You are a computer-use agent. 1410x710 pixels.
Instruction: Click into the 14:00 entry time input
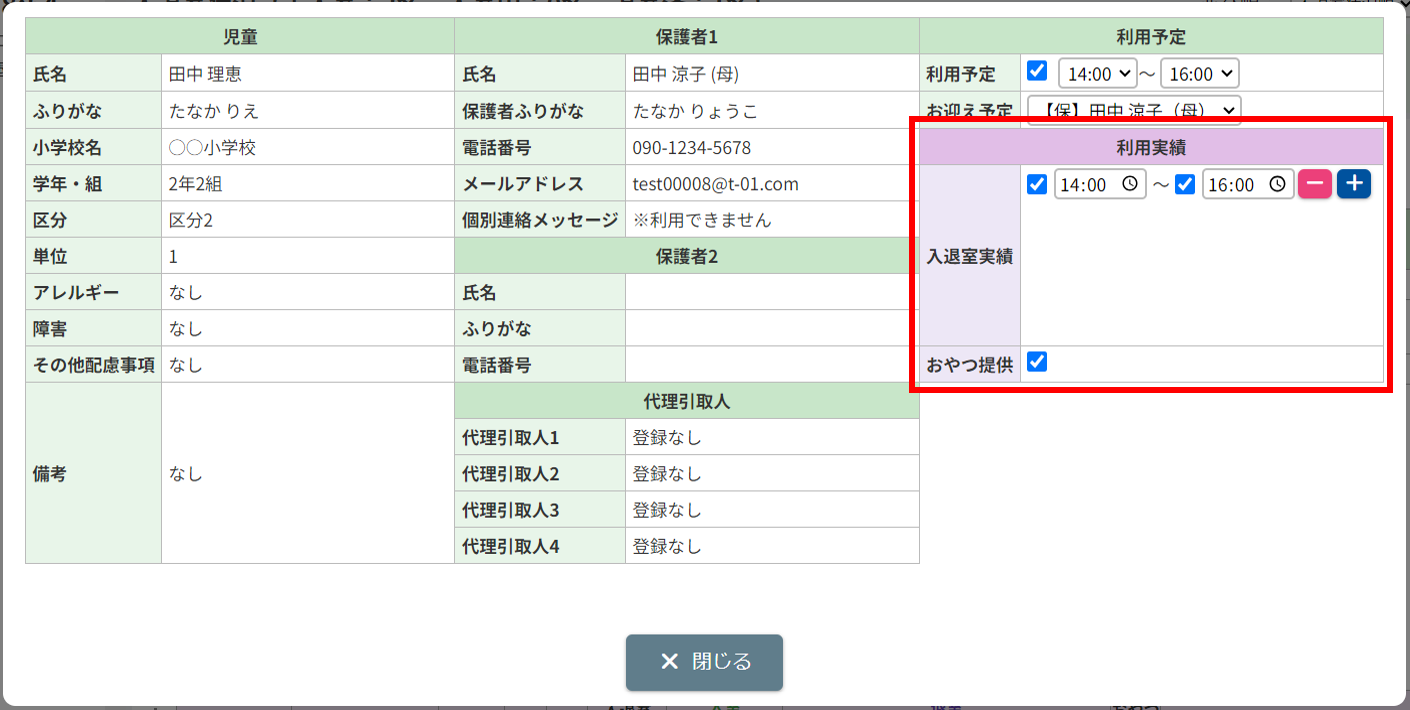[1100, 185]
